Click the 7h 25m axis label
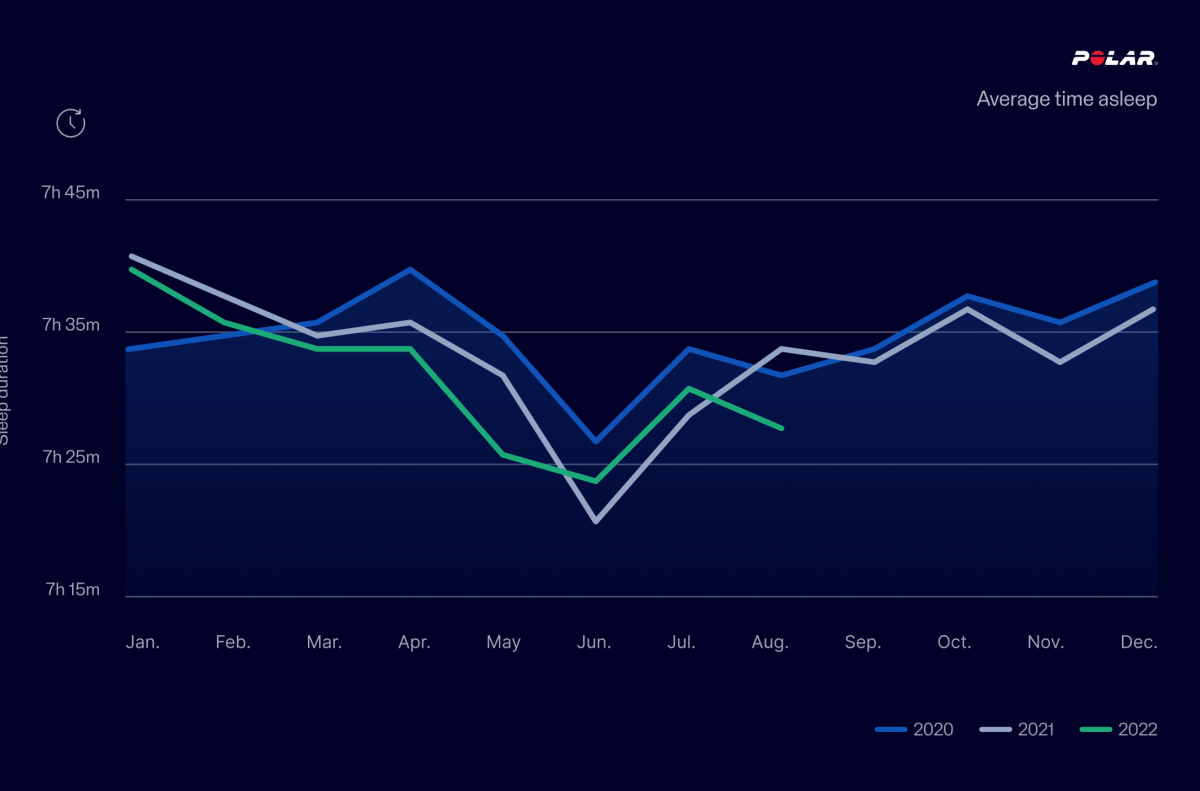Viewport: 1200px width, 791px height. (x=71, y=457)
